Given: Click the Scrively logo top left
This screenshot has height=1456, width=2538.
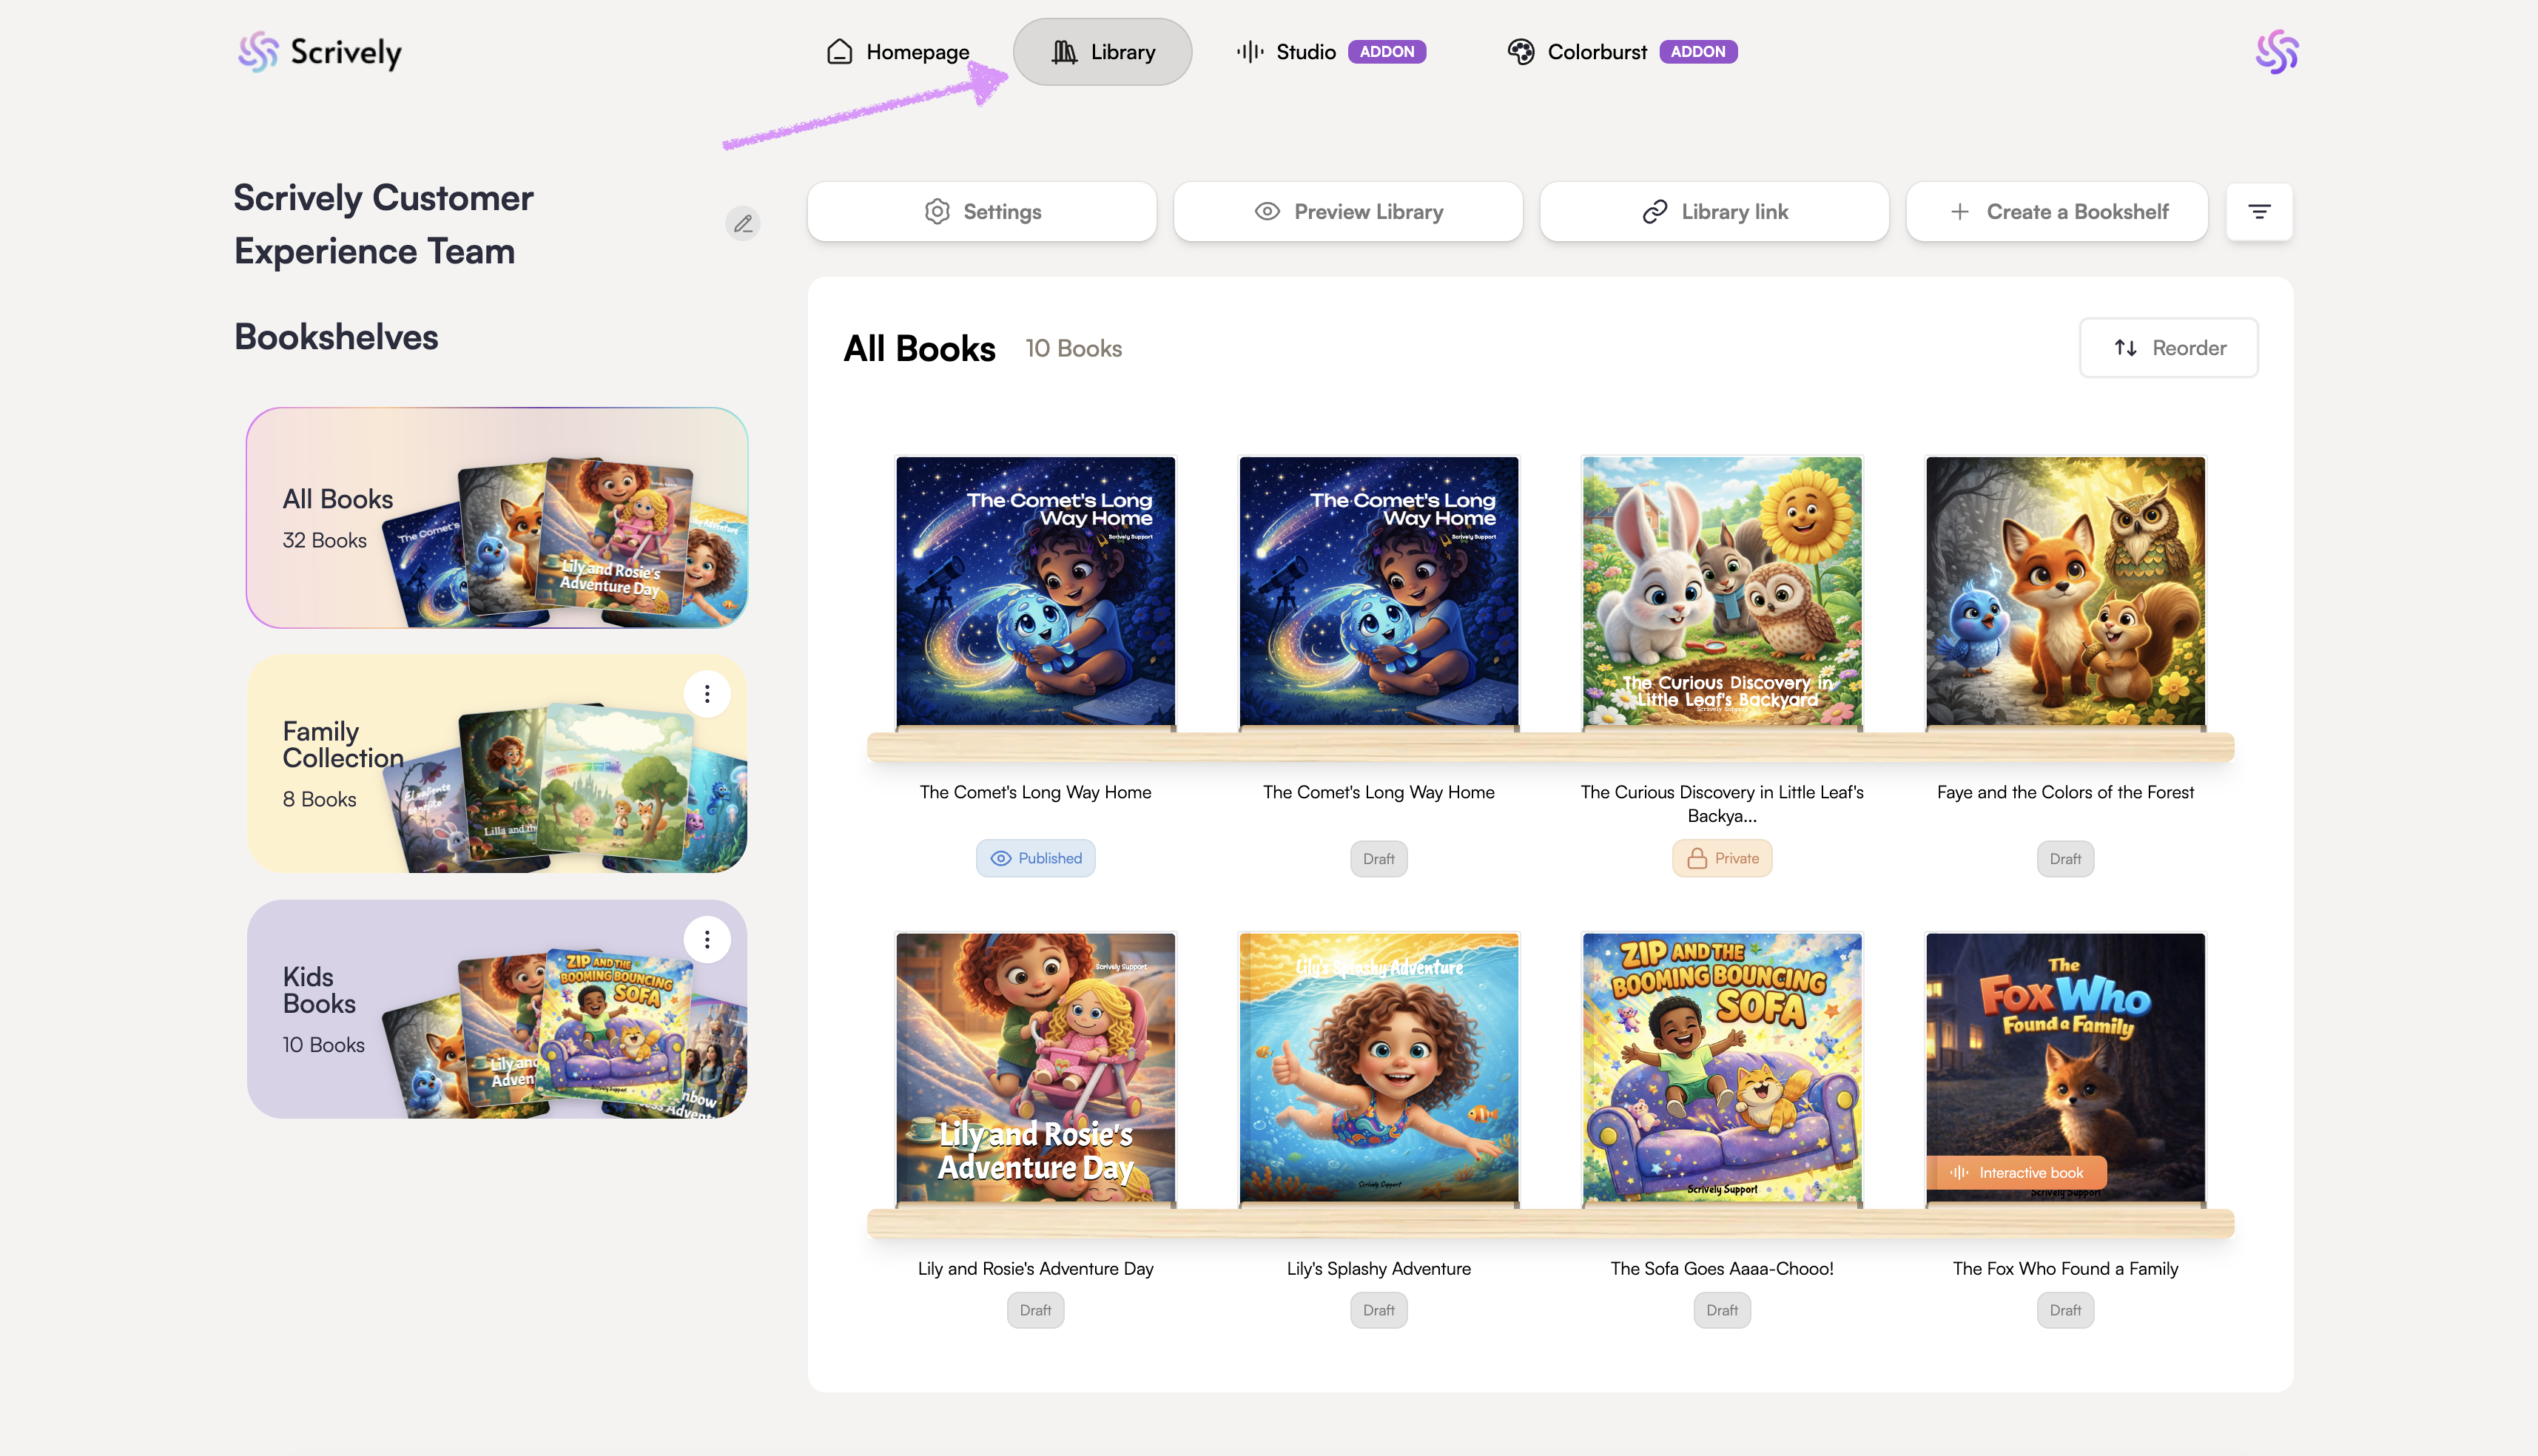Looking at the screenshot, I should click(x=320, y=52).
